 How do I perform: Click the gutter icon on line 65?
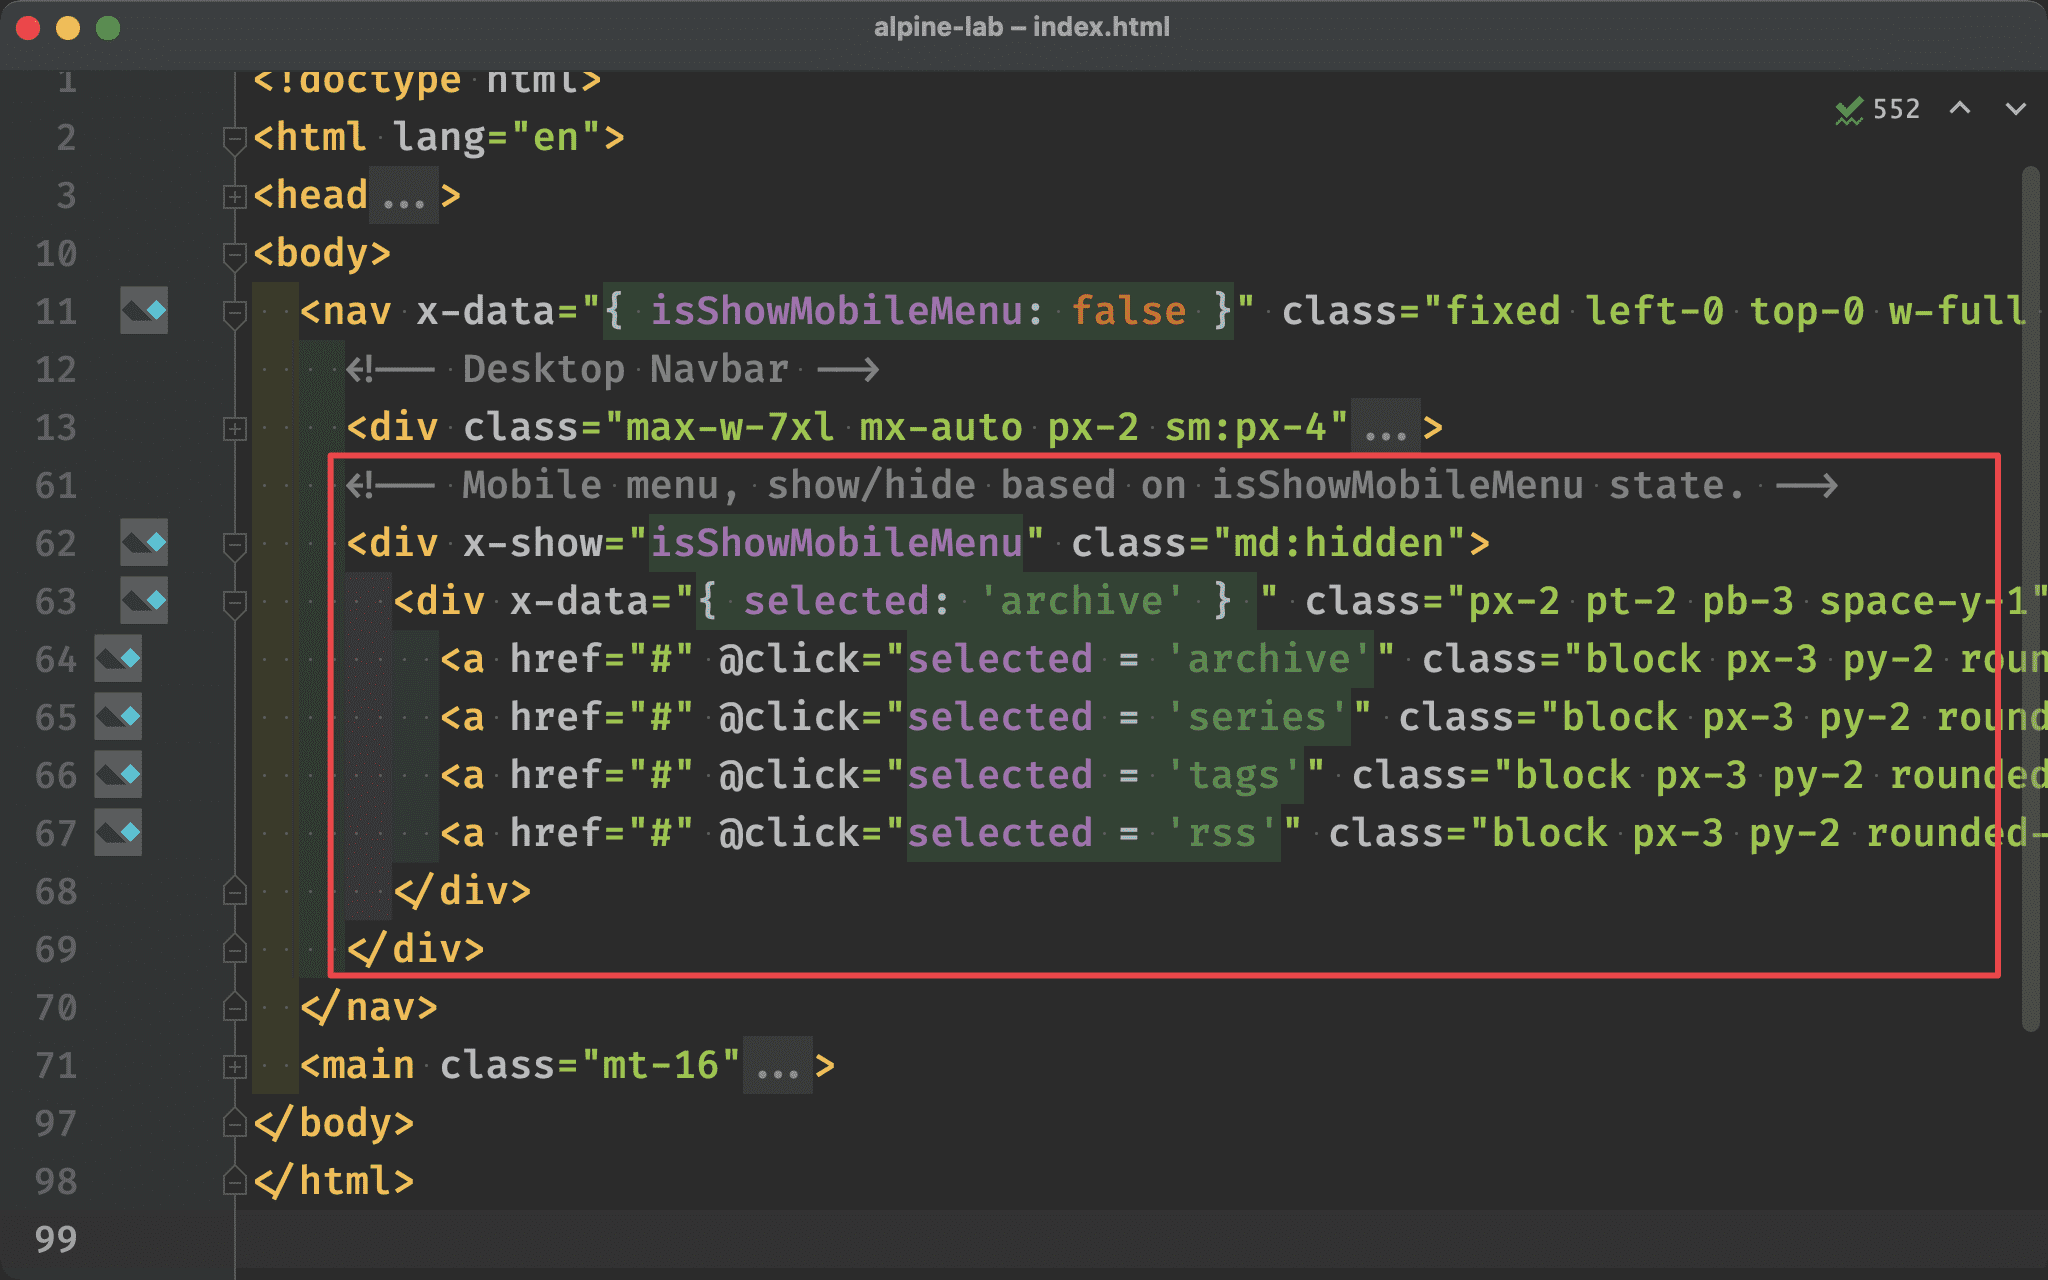click(x=118, y=717)
